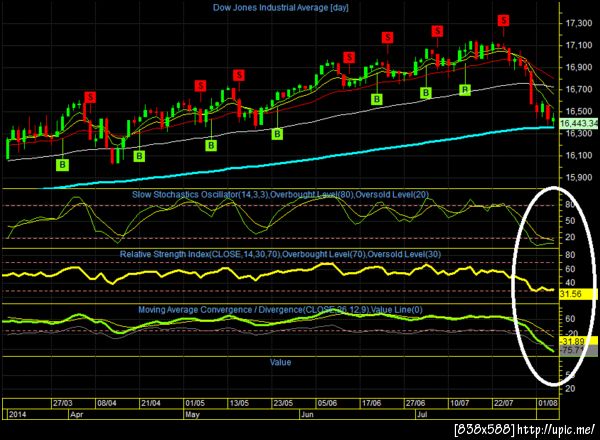This screenshot has width=600, height=440.
Task: Click the Apr month label
Action: [x=77, y=414]
